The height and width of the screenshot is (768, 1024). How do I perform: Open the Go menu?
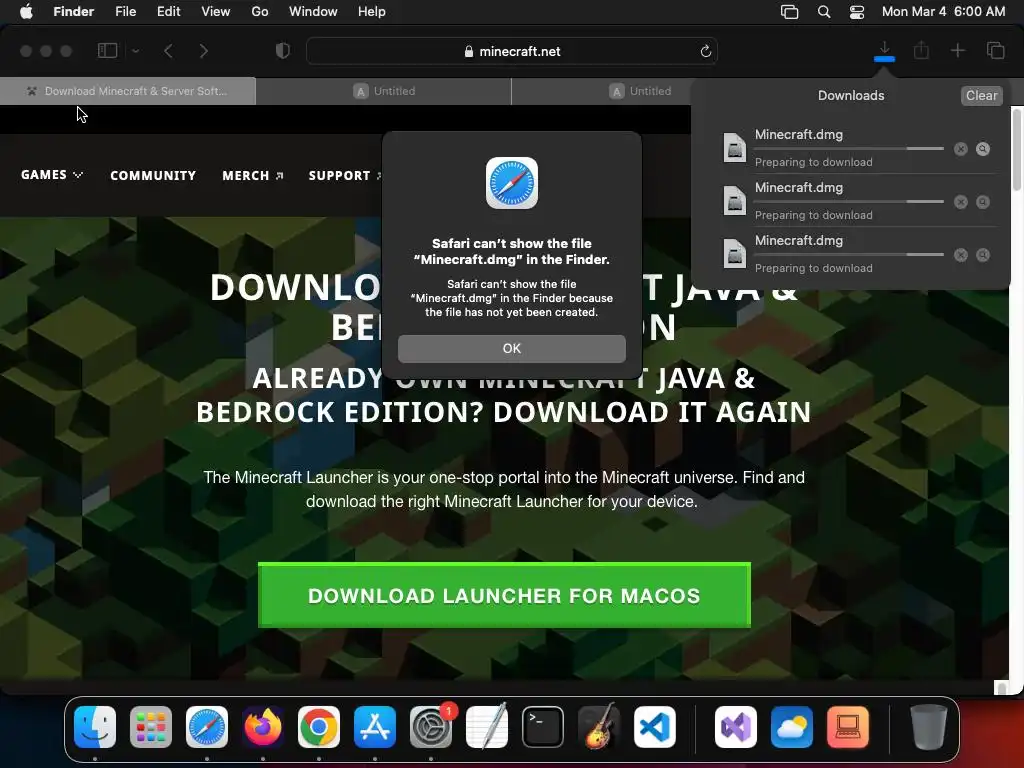point(260,12)
